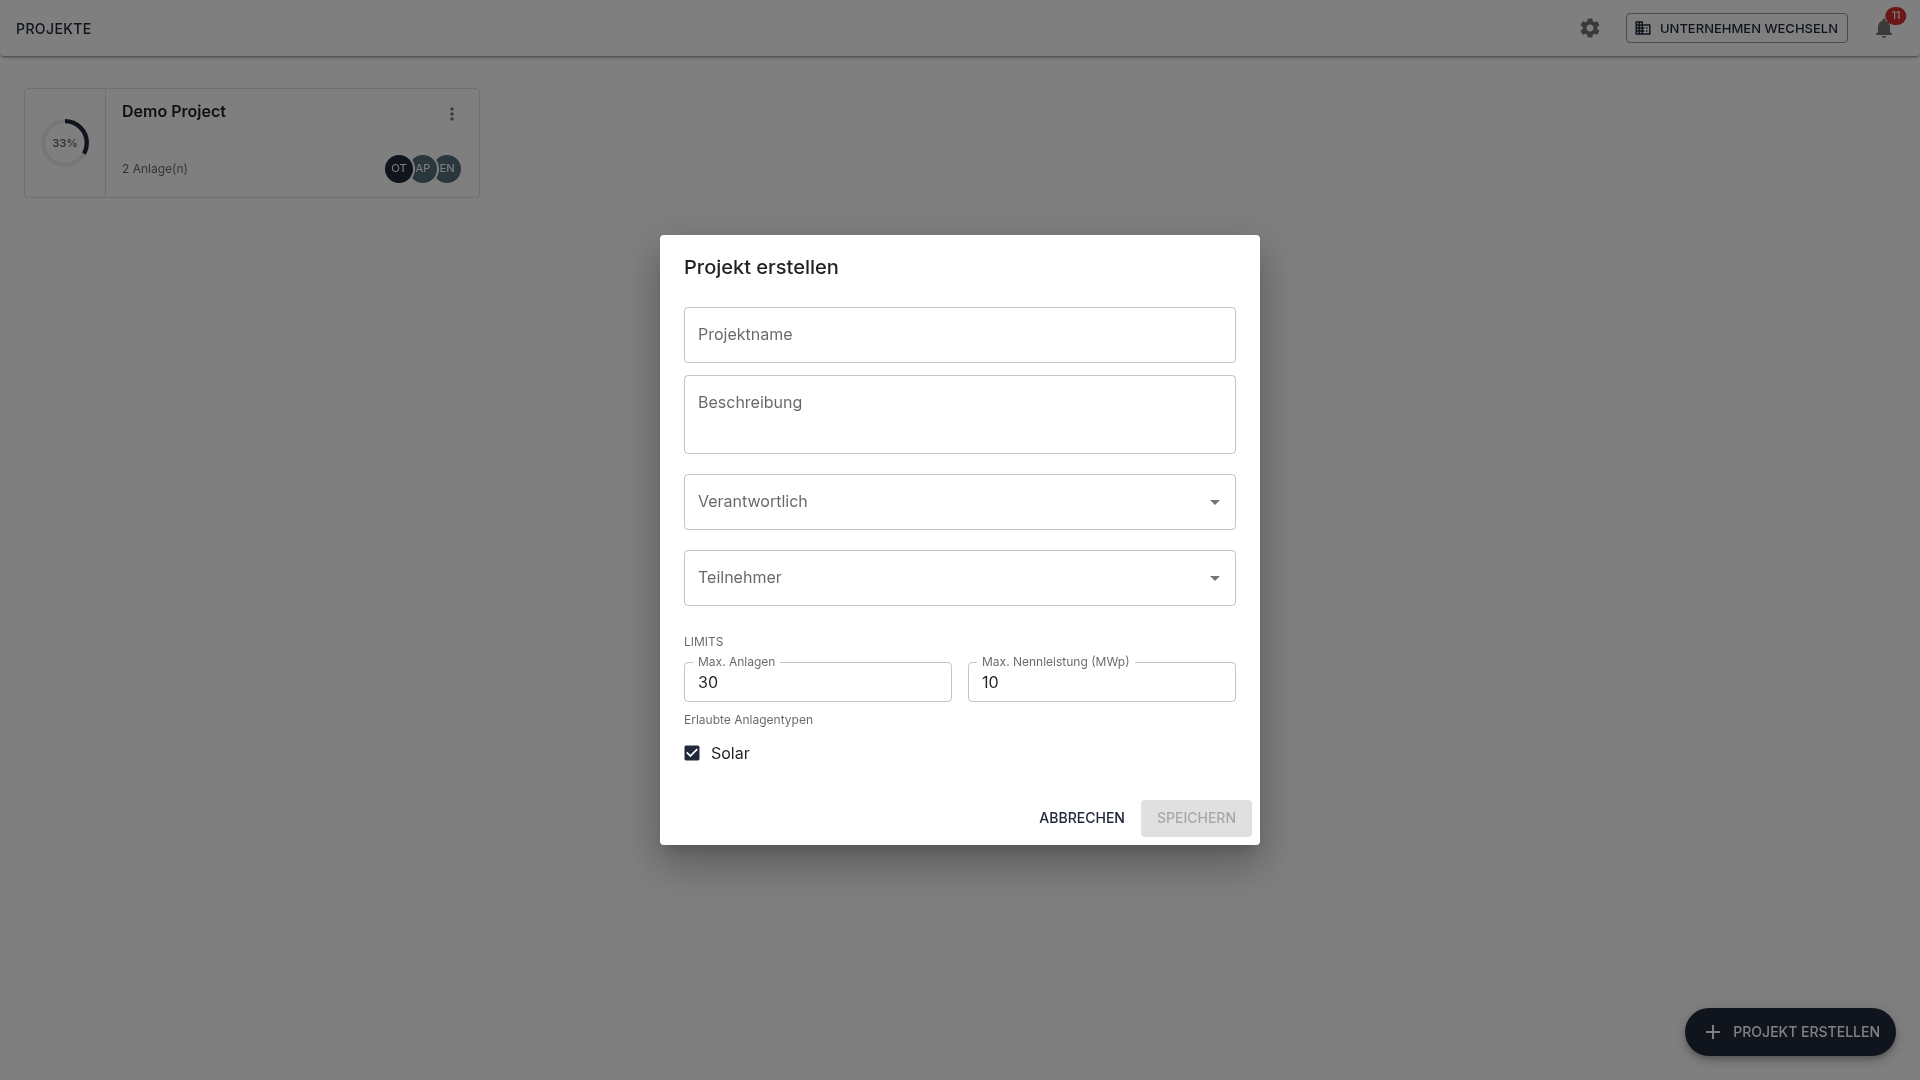
Task: Open Demo Project three-dot menu
Action: click(452, 114)
